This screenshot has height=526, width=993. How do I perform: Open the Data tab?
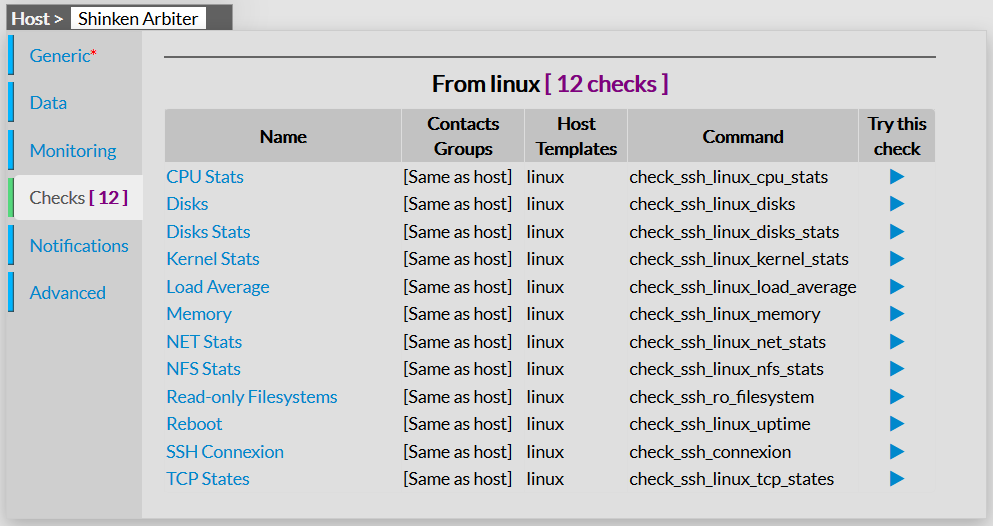click(48, 103)
